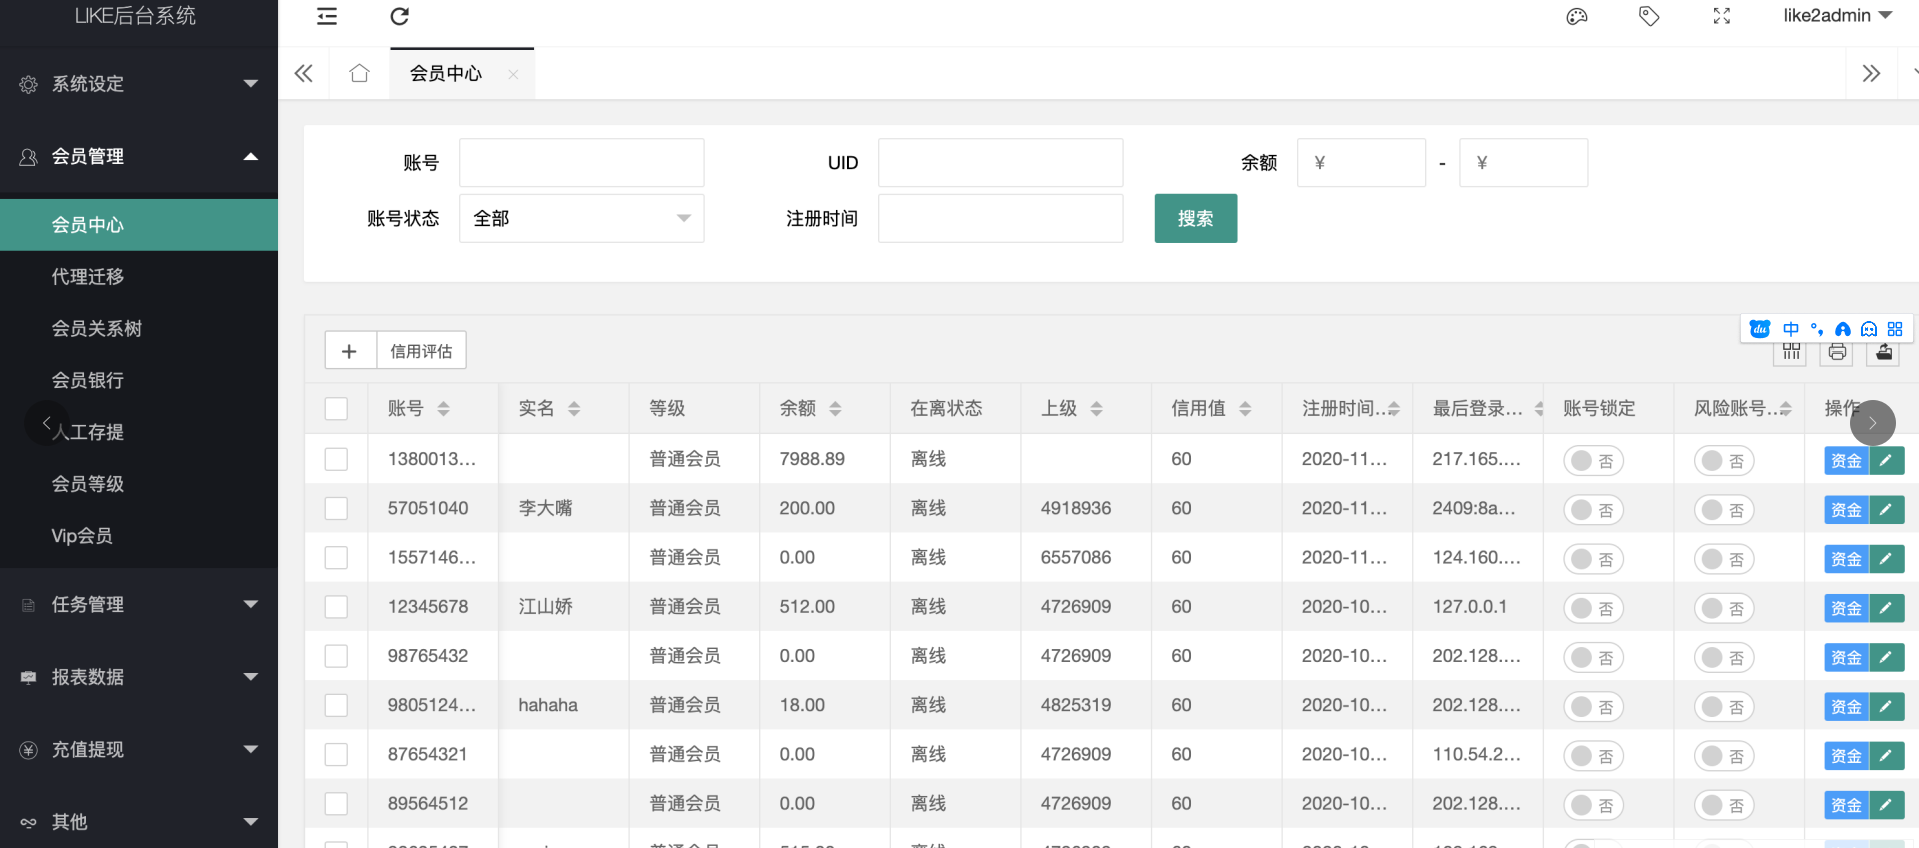
Task: Close the 会员中心 tab
Action: click(513, 74)
